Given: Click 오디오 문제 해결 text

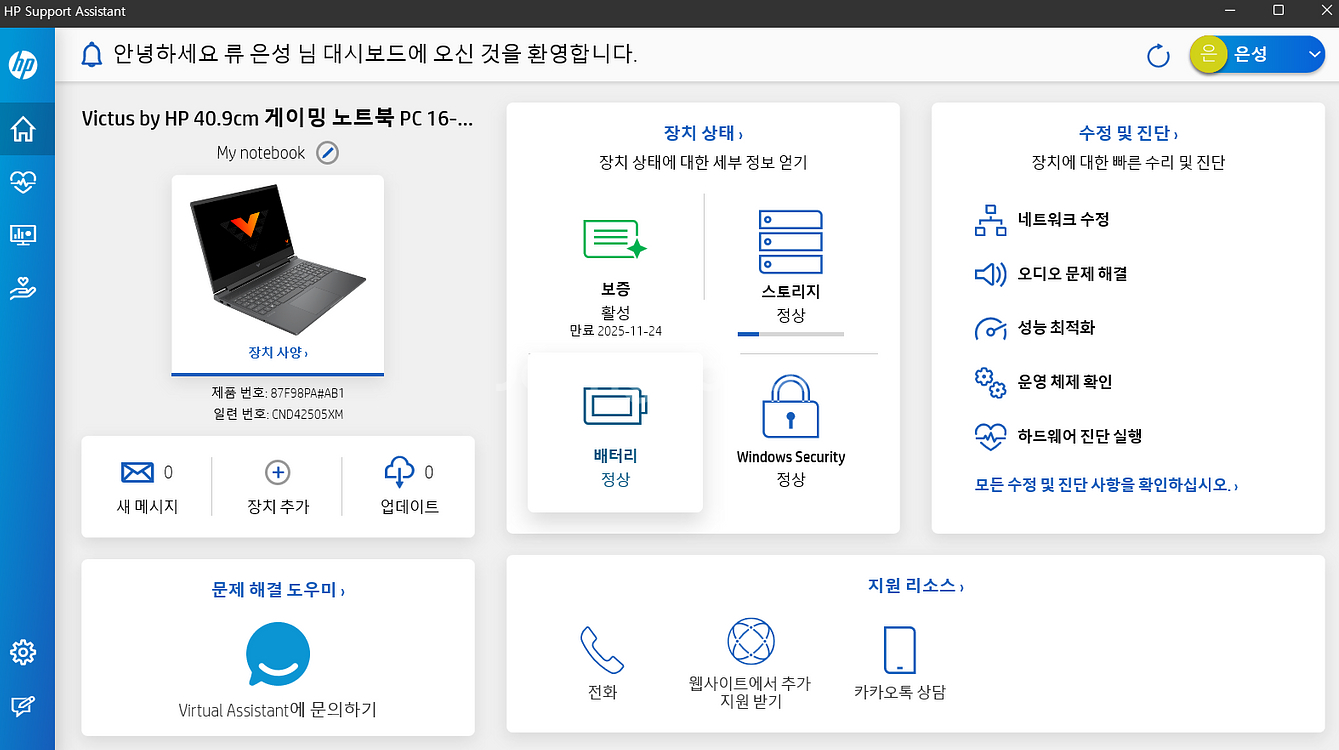Looking at the screenshot, I should [1072, 274].
